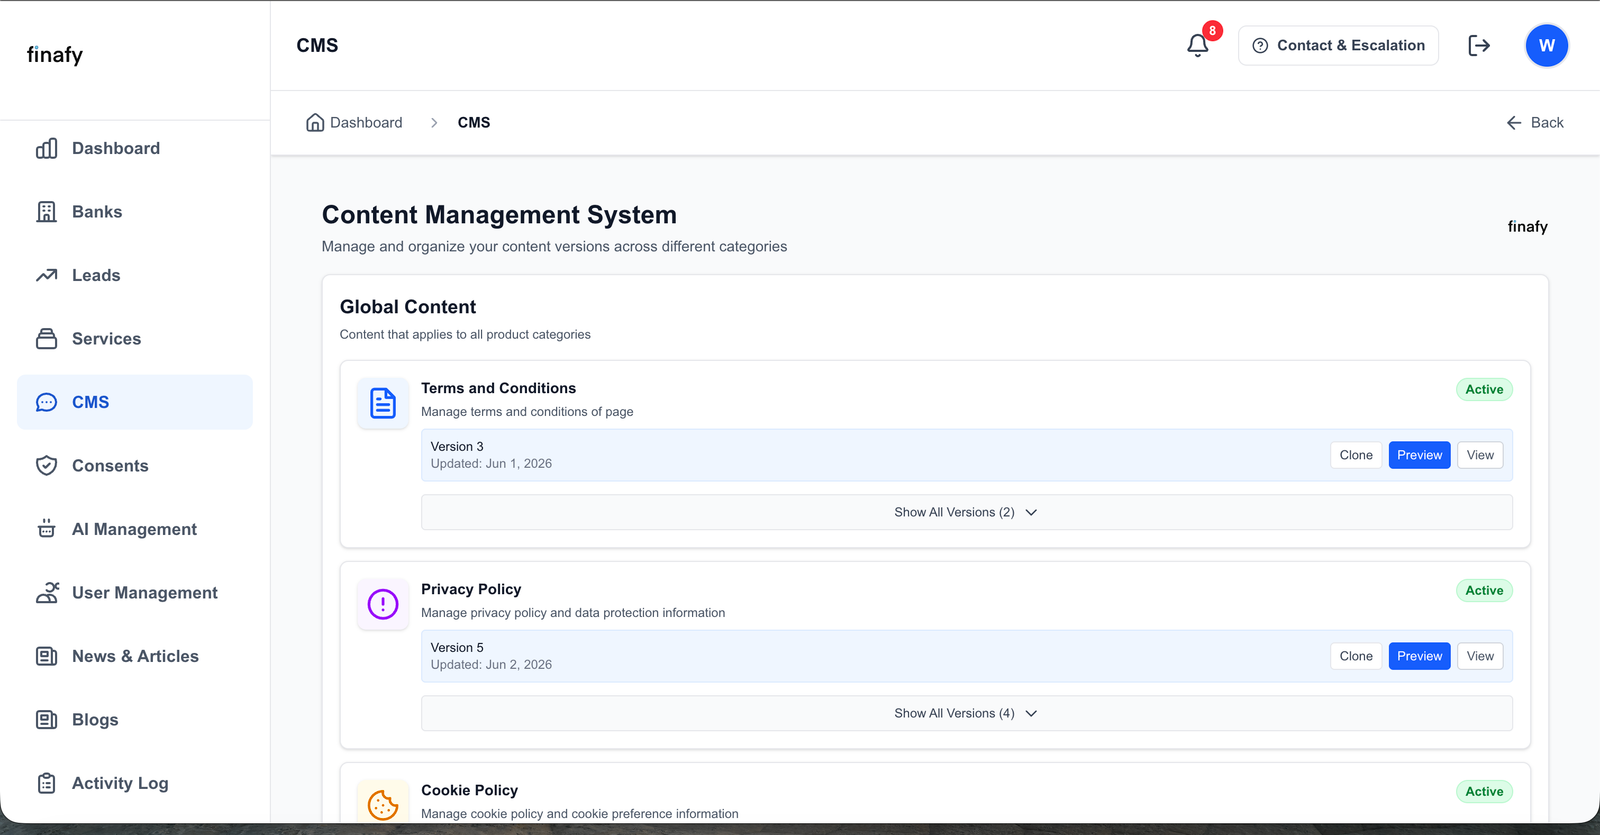Preview Privacy Policy Version 5

1419,656
